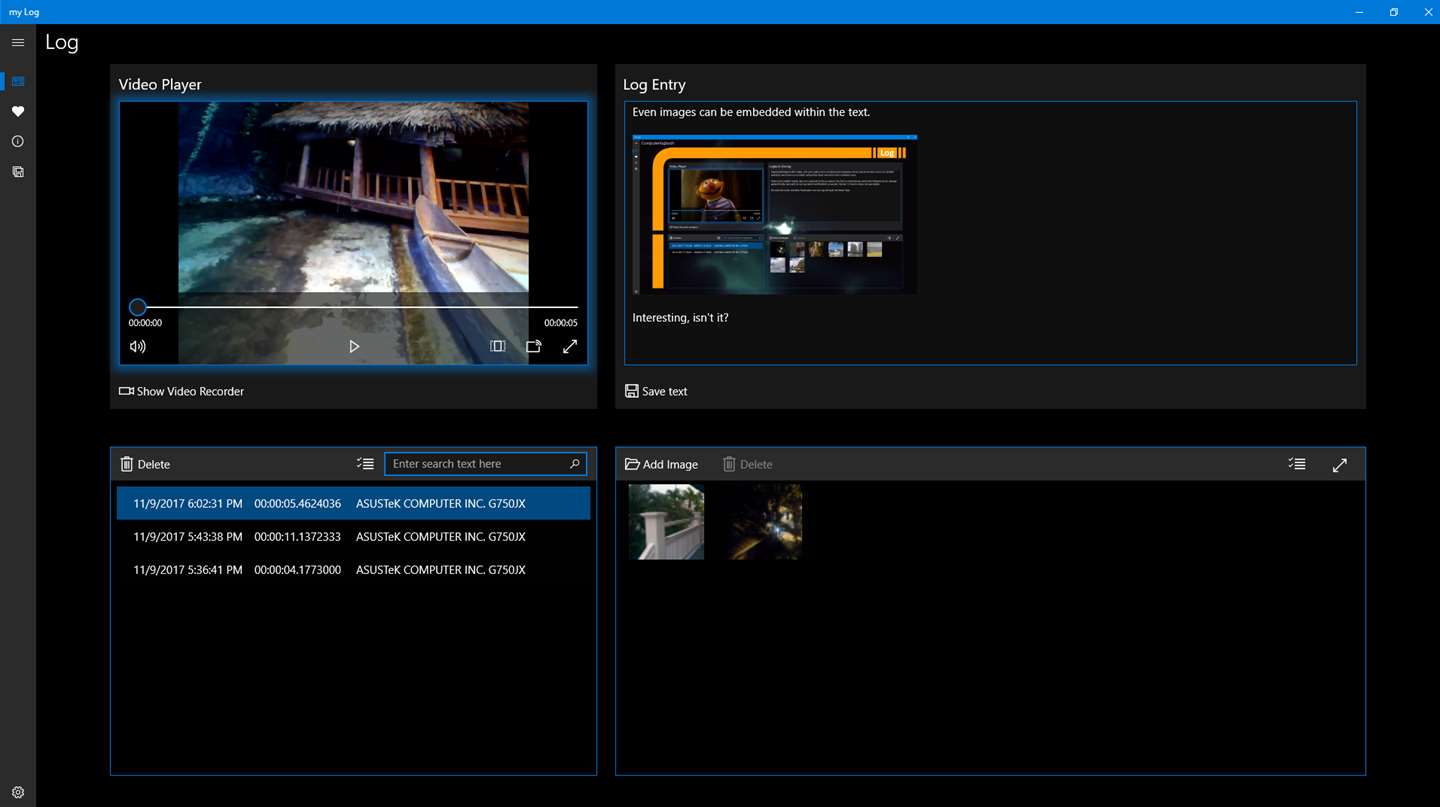
Task: Toggle multi-select mode in log list
Action: 365,464
